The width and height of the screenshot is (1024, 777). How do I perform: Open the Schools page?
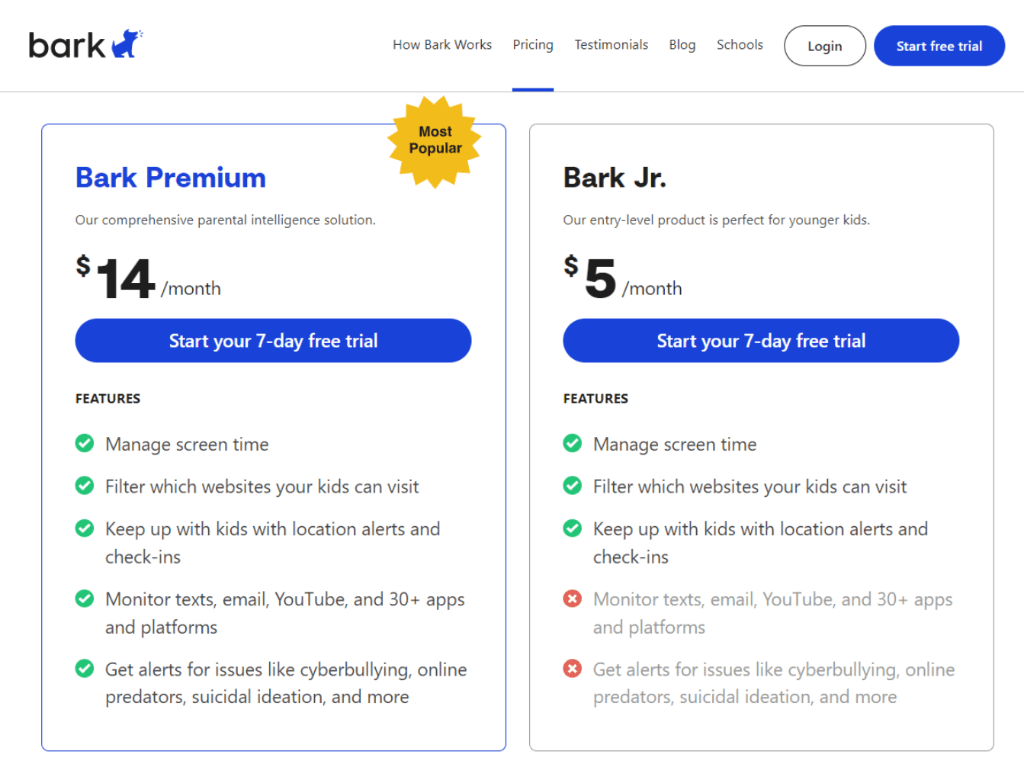click(740, 45)
